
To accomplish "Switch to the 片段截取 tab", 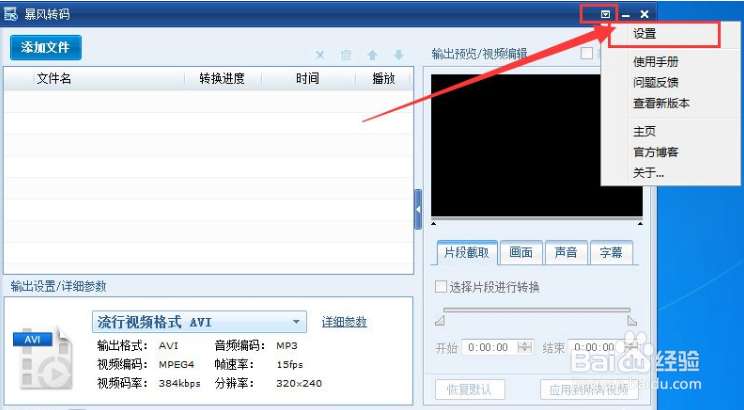I will click(466, 252).
